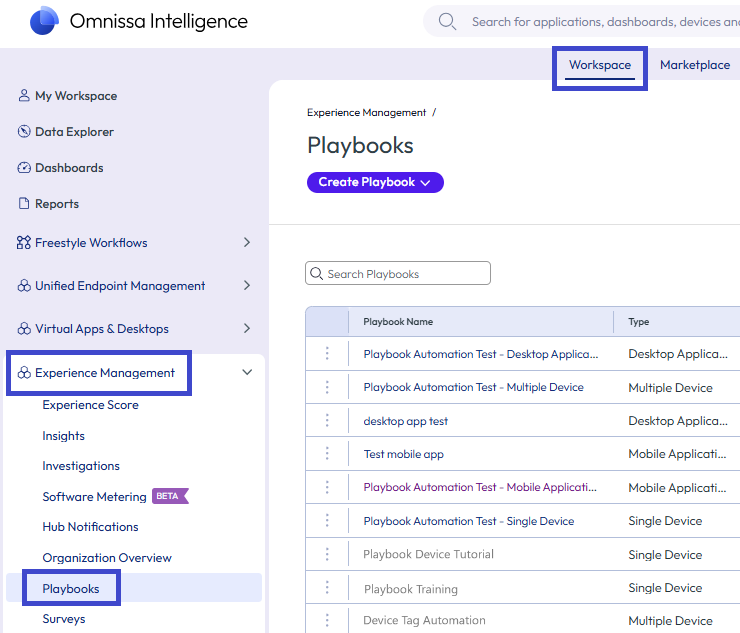The image size is (740, 633).
Task: Open Investigations submenu item
Action: point(81,466)
